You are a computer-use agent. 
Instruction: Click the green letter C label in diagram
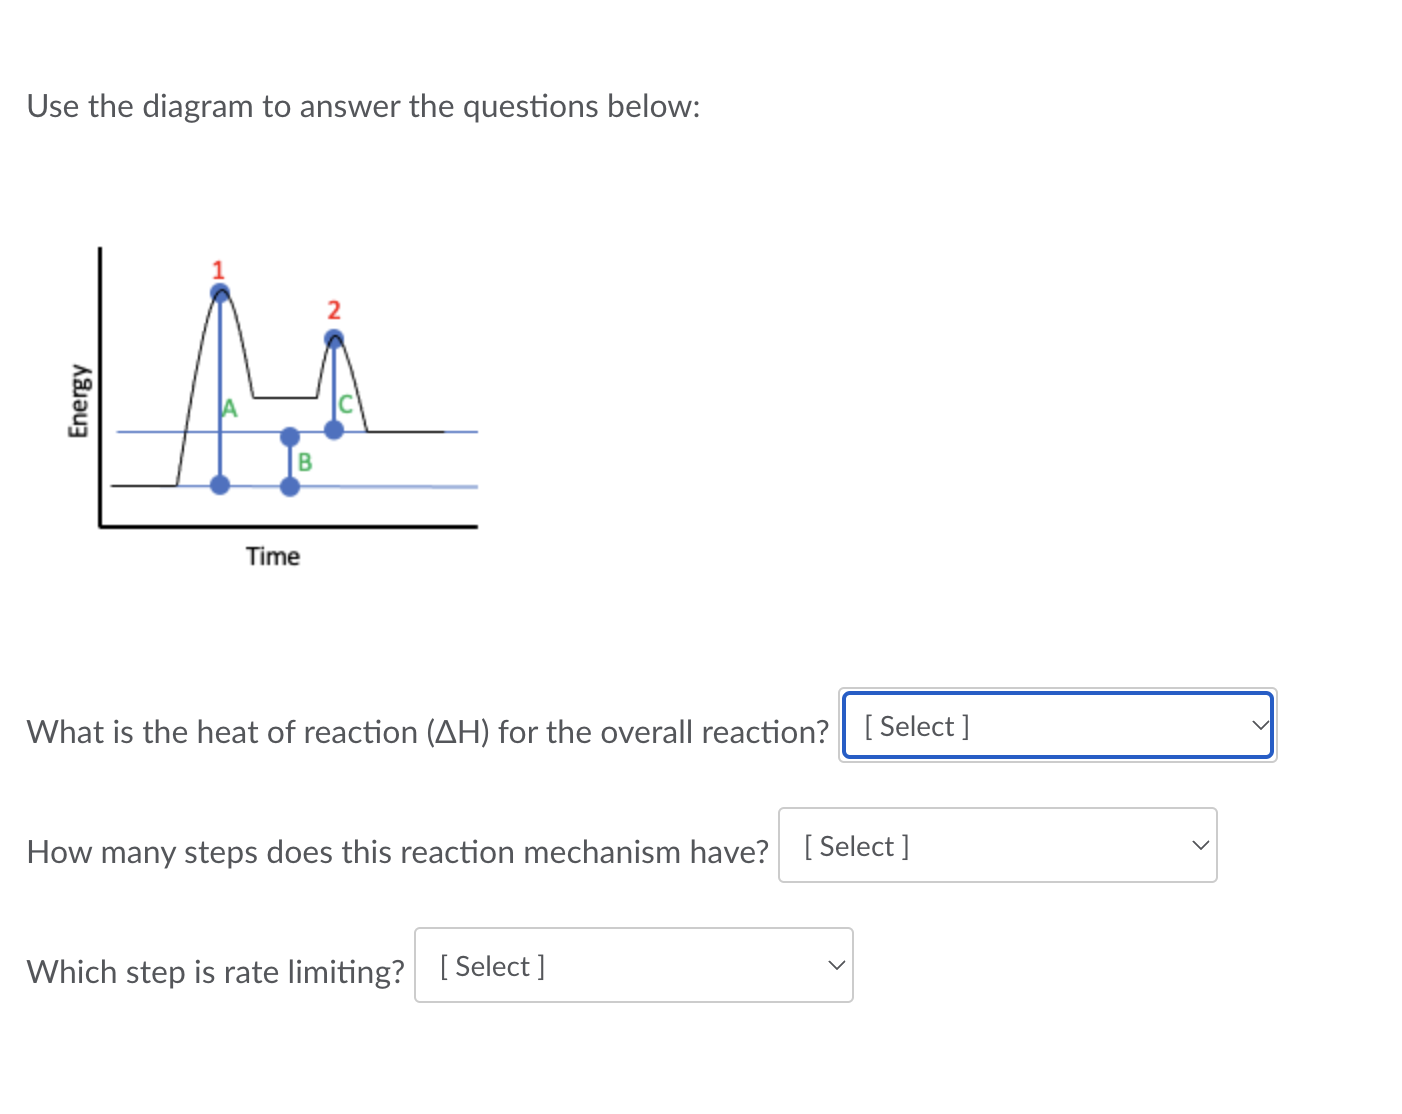346,404
